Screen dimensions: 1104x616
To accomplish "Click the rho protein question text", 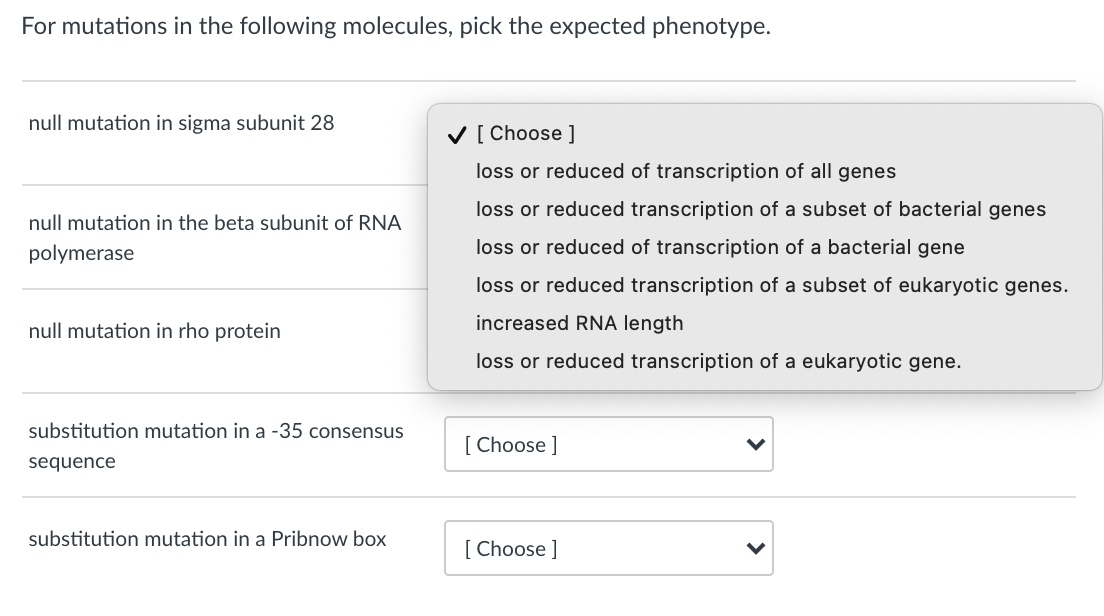I will pos(152,331).
